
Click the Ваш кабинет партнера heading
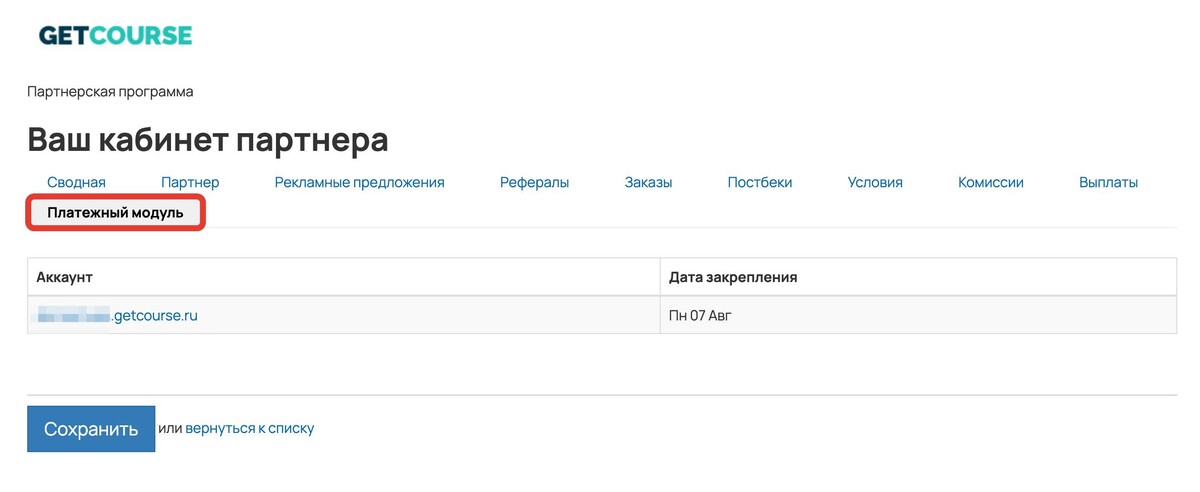coord(207,140)
